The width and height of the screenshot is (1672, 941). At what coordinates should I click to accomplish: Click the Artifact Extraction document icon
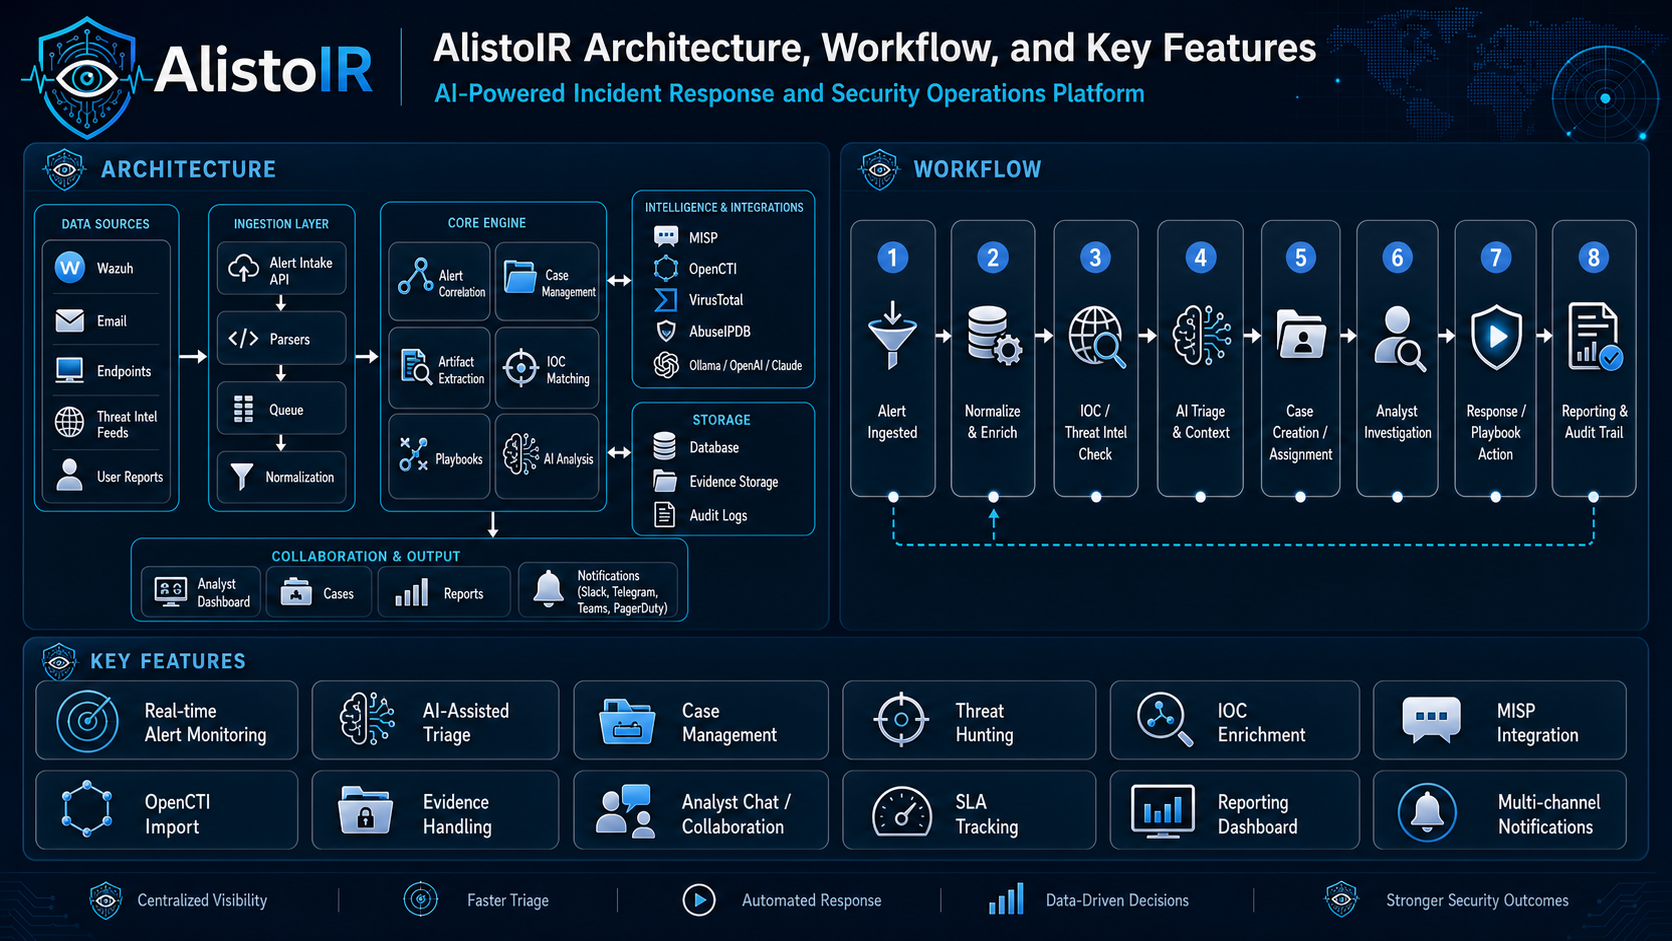[x=416, y=367]
